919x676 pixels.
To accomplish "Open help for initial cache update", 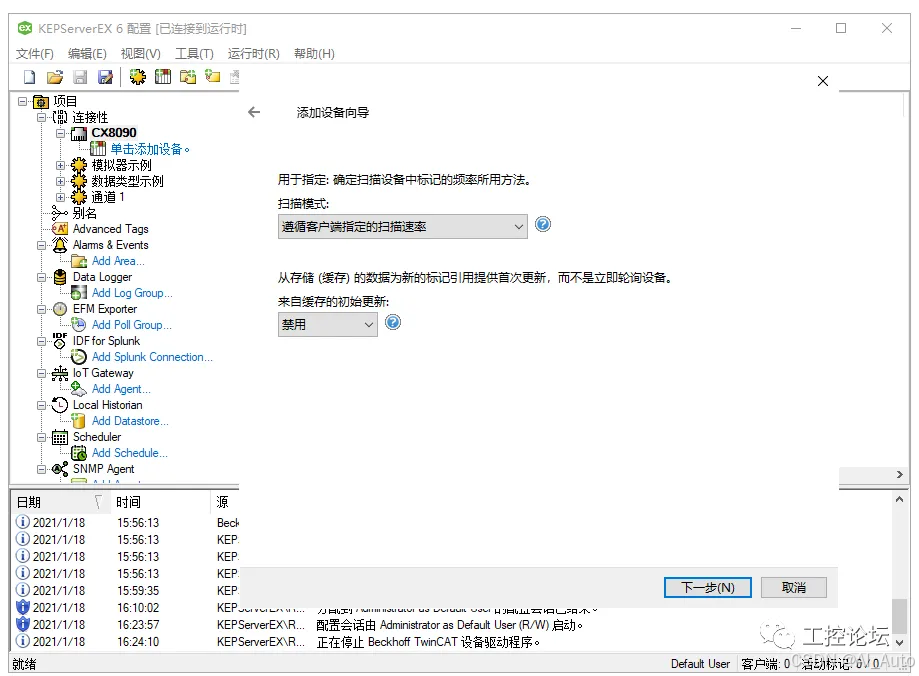I will tap(393, 322).
